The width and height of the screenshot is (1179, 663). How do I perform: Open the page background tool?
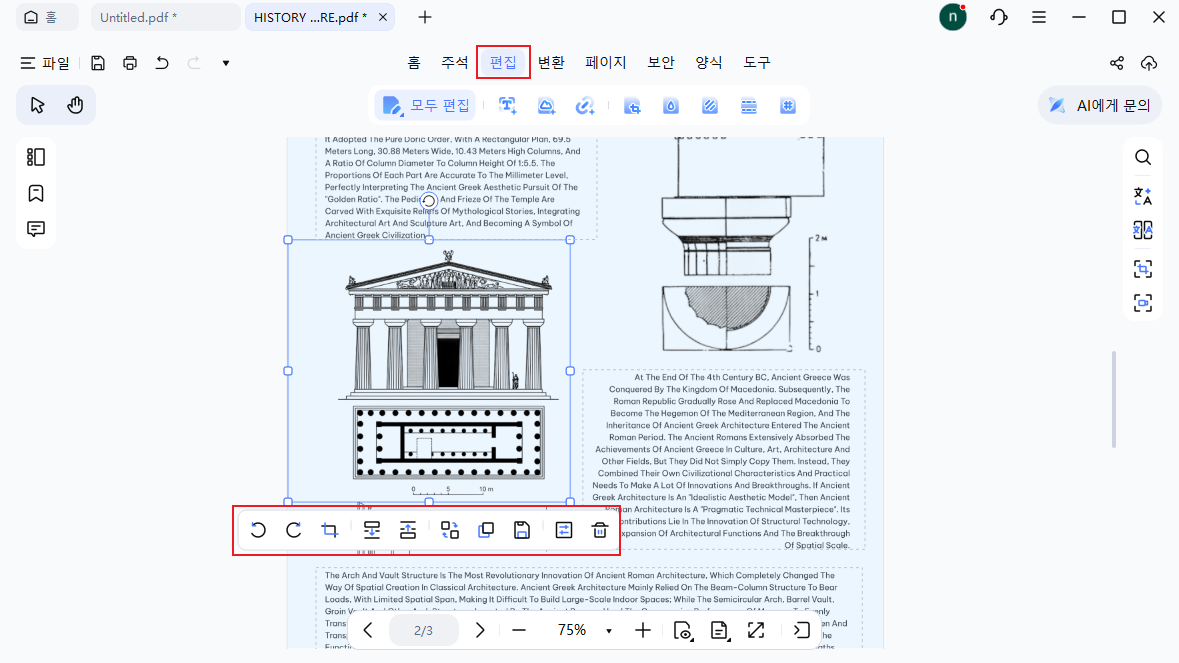coord(710,106)
